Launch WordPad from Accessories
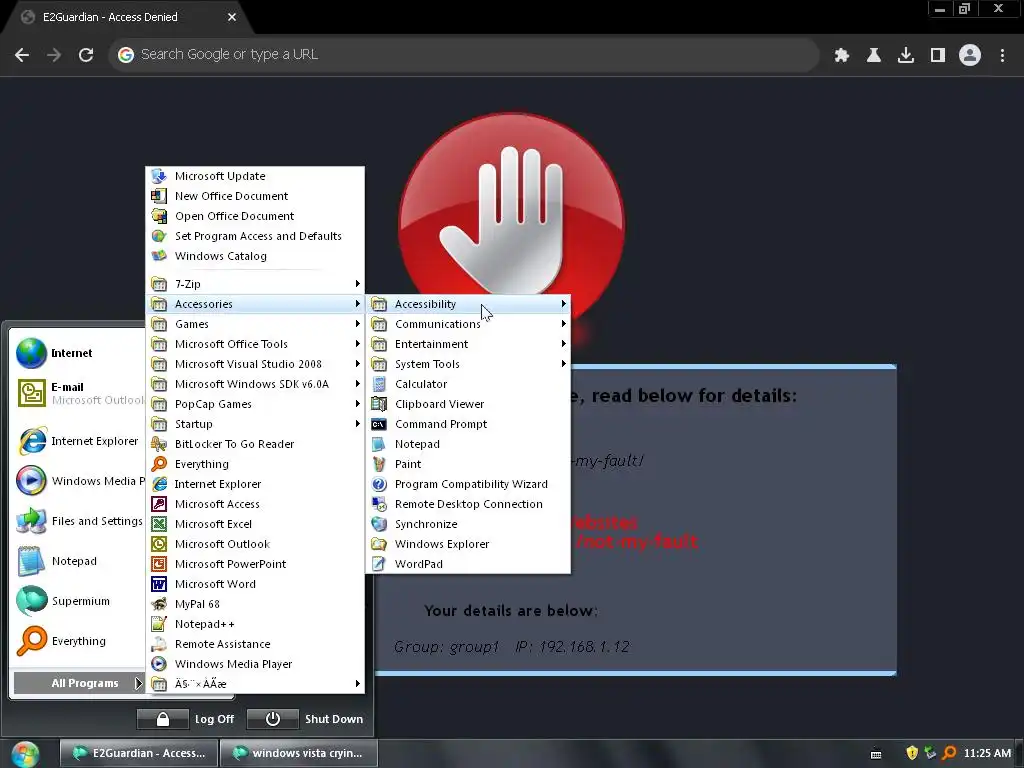1024x768 pixels. 468,564
